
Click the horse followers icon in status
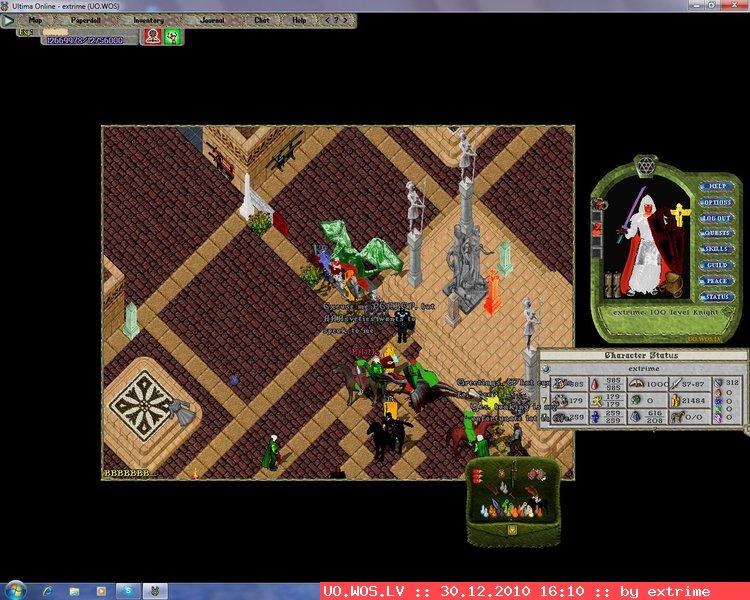click(676, 417)
